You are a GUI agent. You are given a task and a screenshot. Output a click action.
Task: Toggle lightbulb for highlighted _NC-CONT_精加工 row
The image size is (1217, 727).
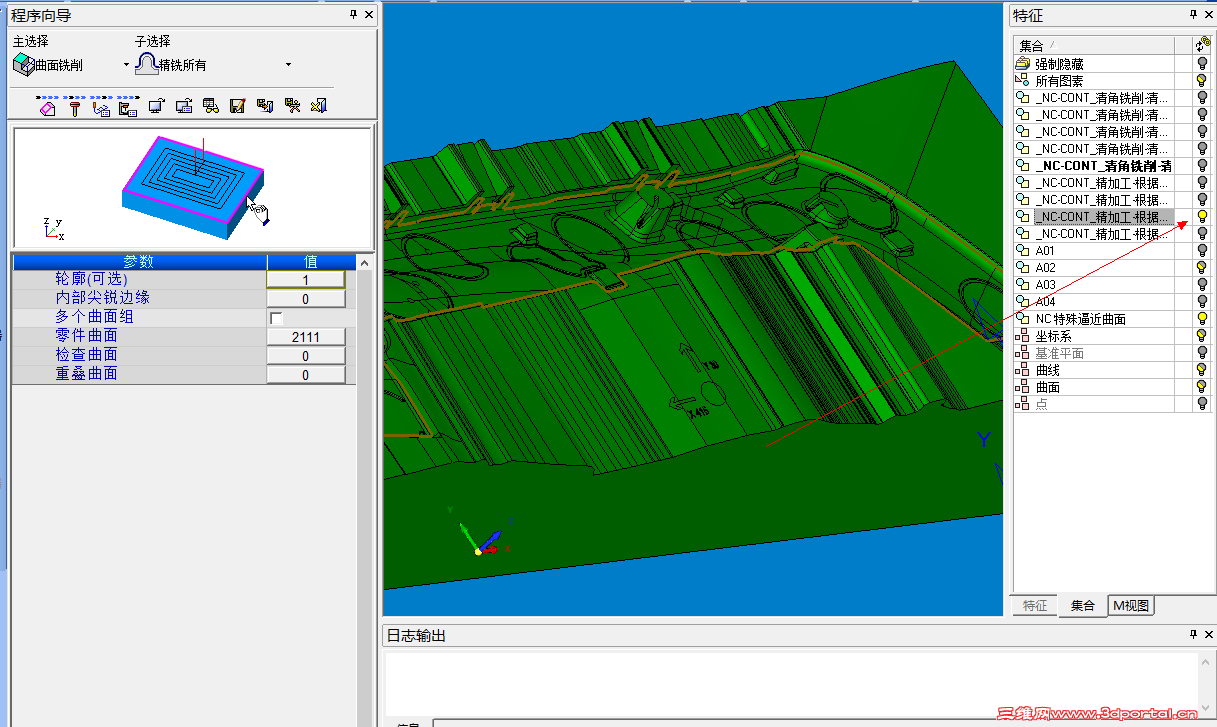coord(1202,216)
